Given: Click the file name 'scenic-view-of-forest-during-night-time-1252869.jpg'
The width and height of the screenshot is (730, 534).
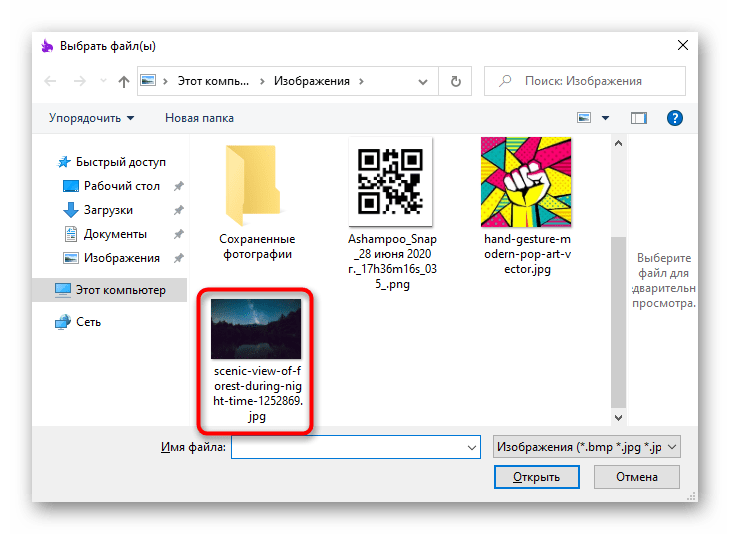Looking at the screenshot, I should (x=257, y=393).
